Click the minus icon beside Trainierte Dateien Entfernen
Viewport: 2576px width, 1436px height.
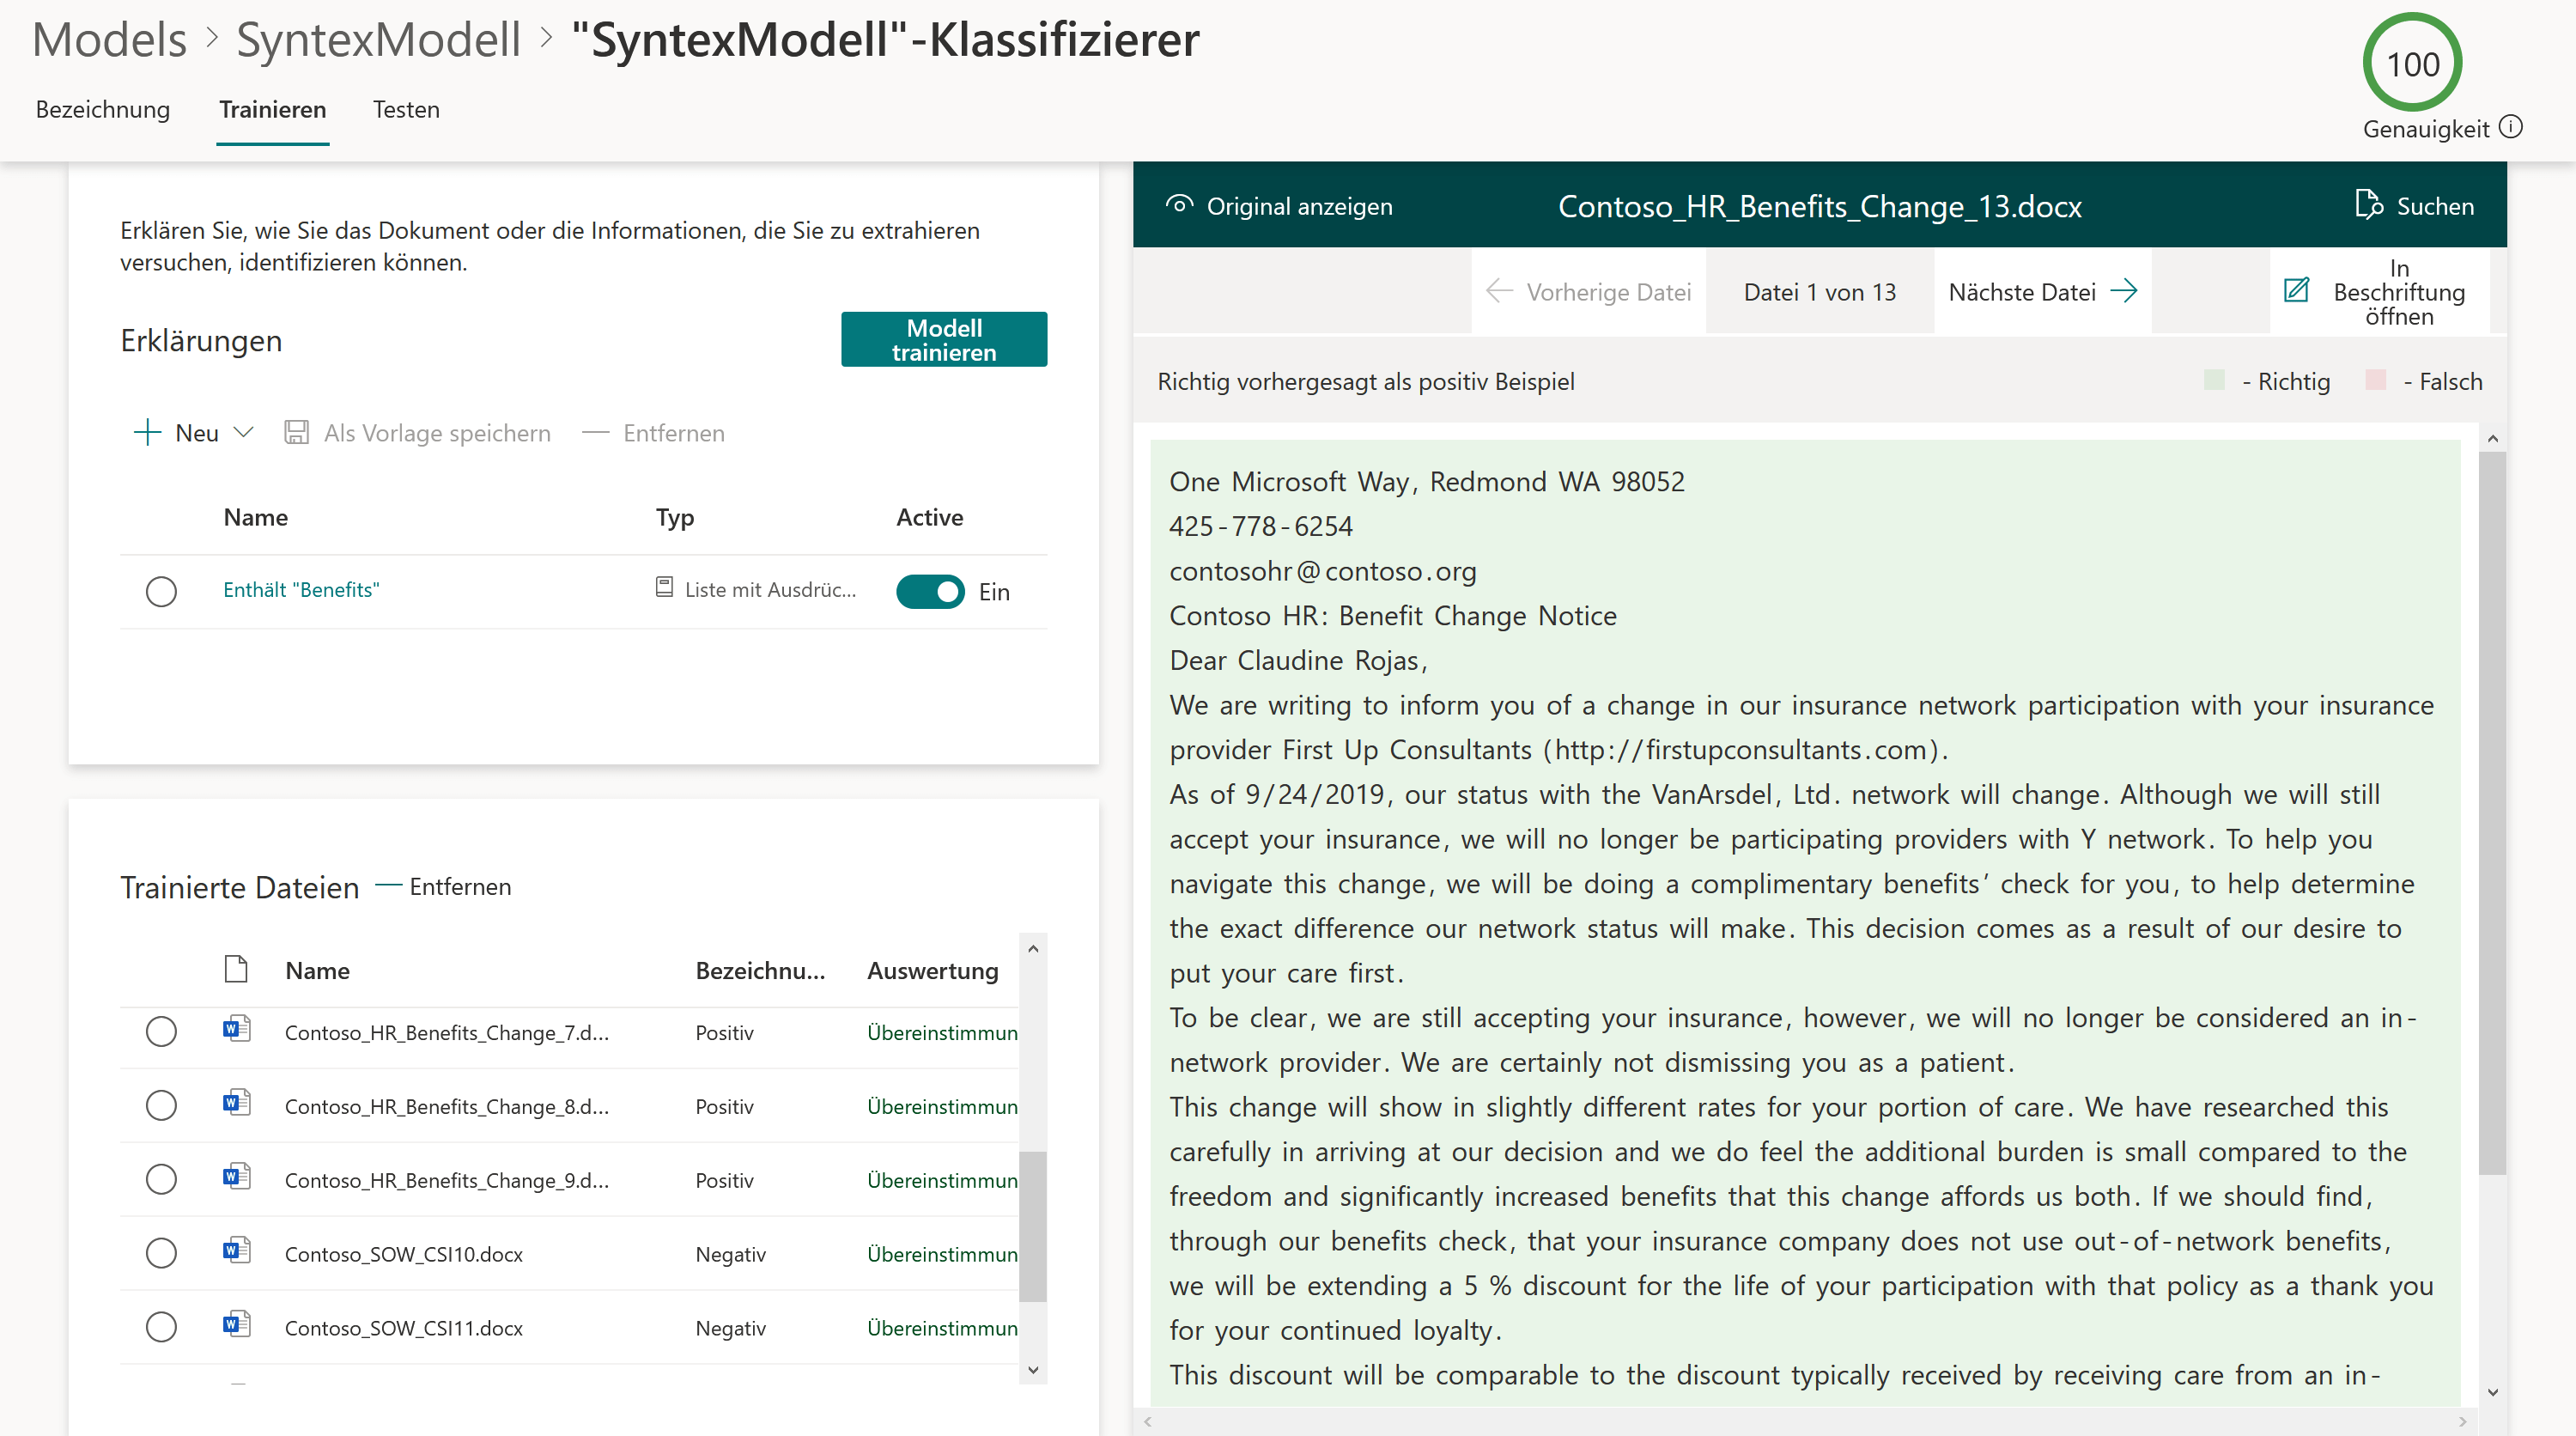389,885
